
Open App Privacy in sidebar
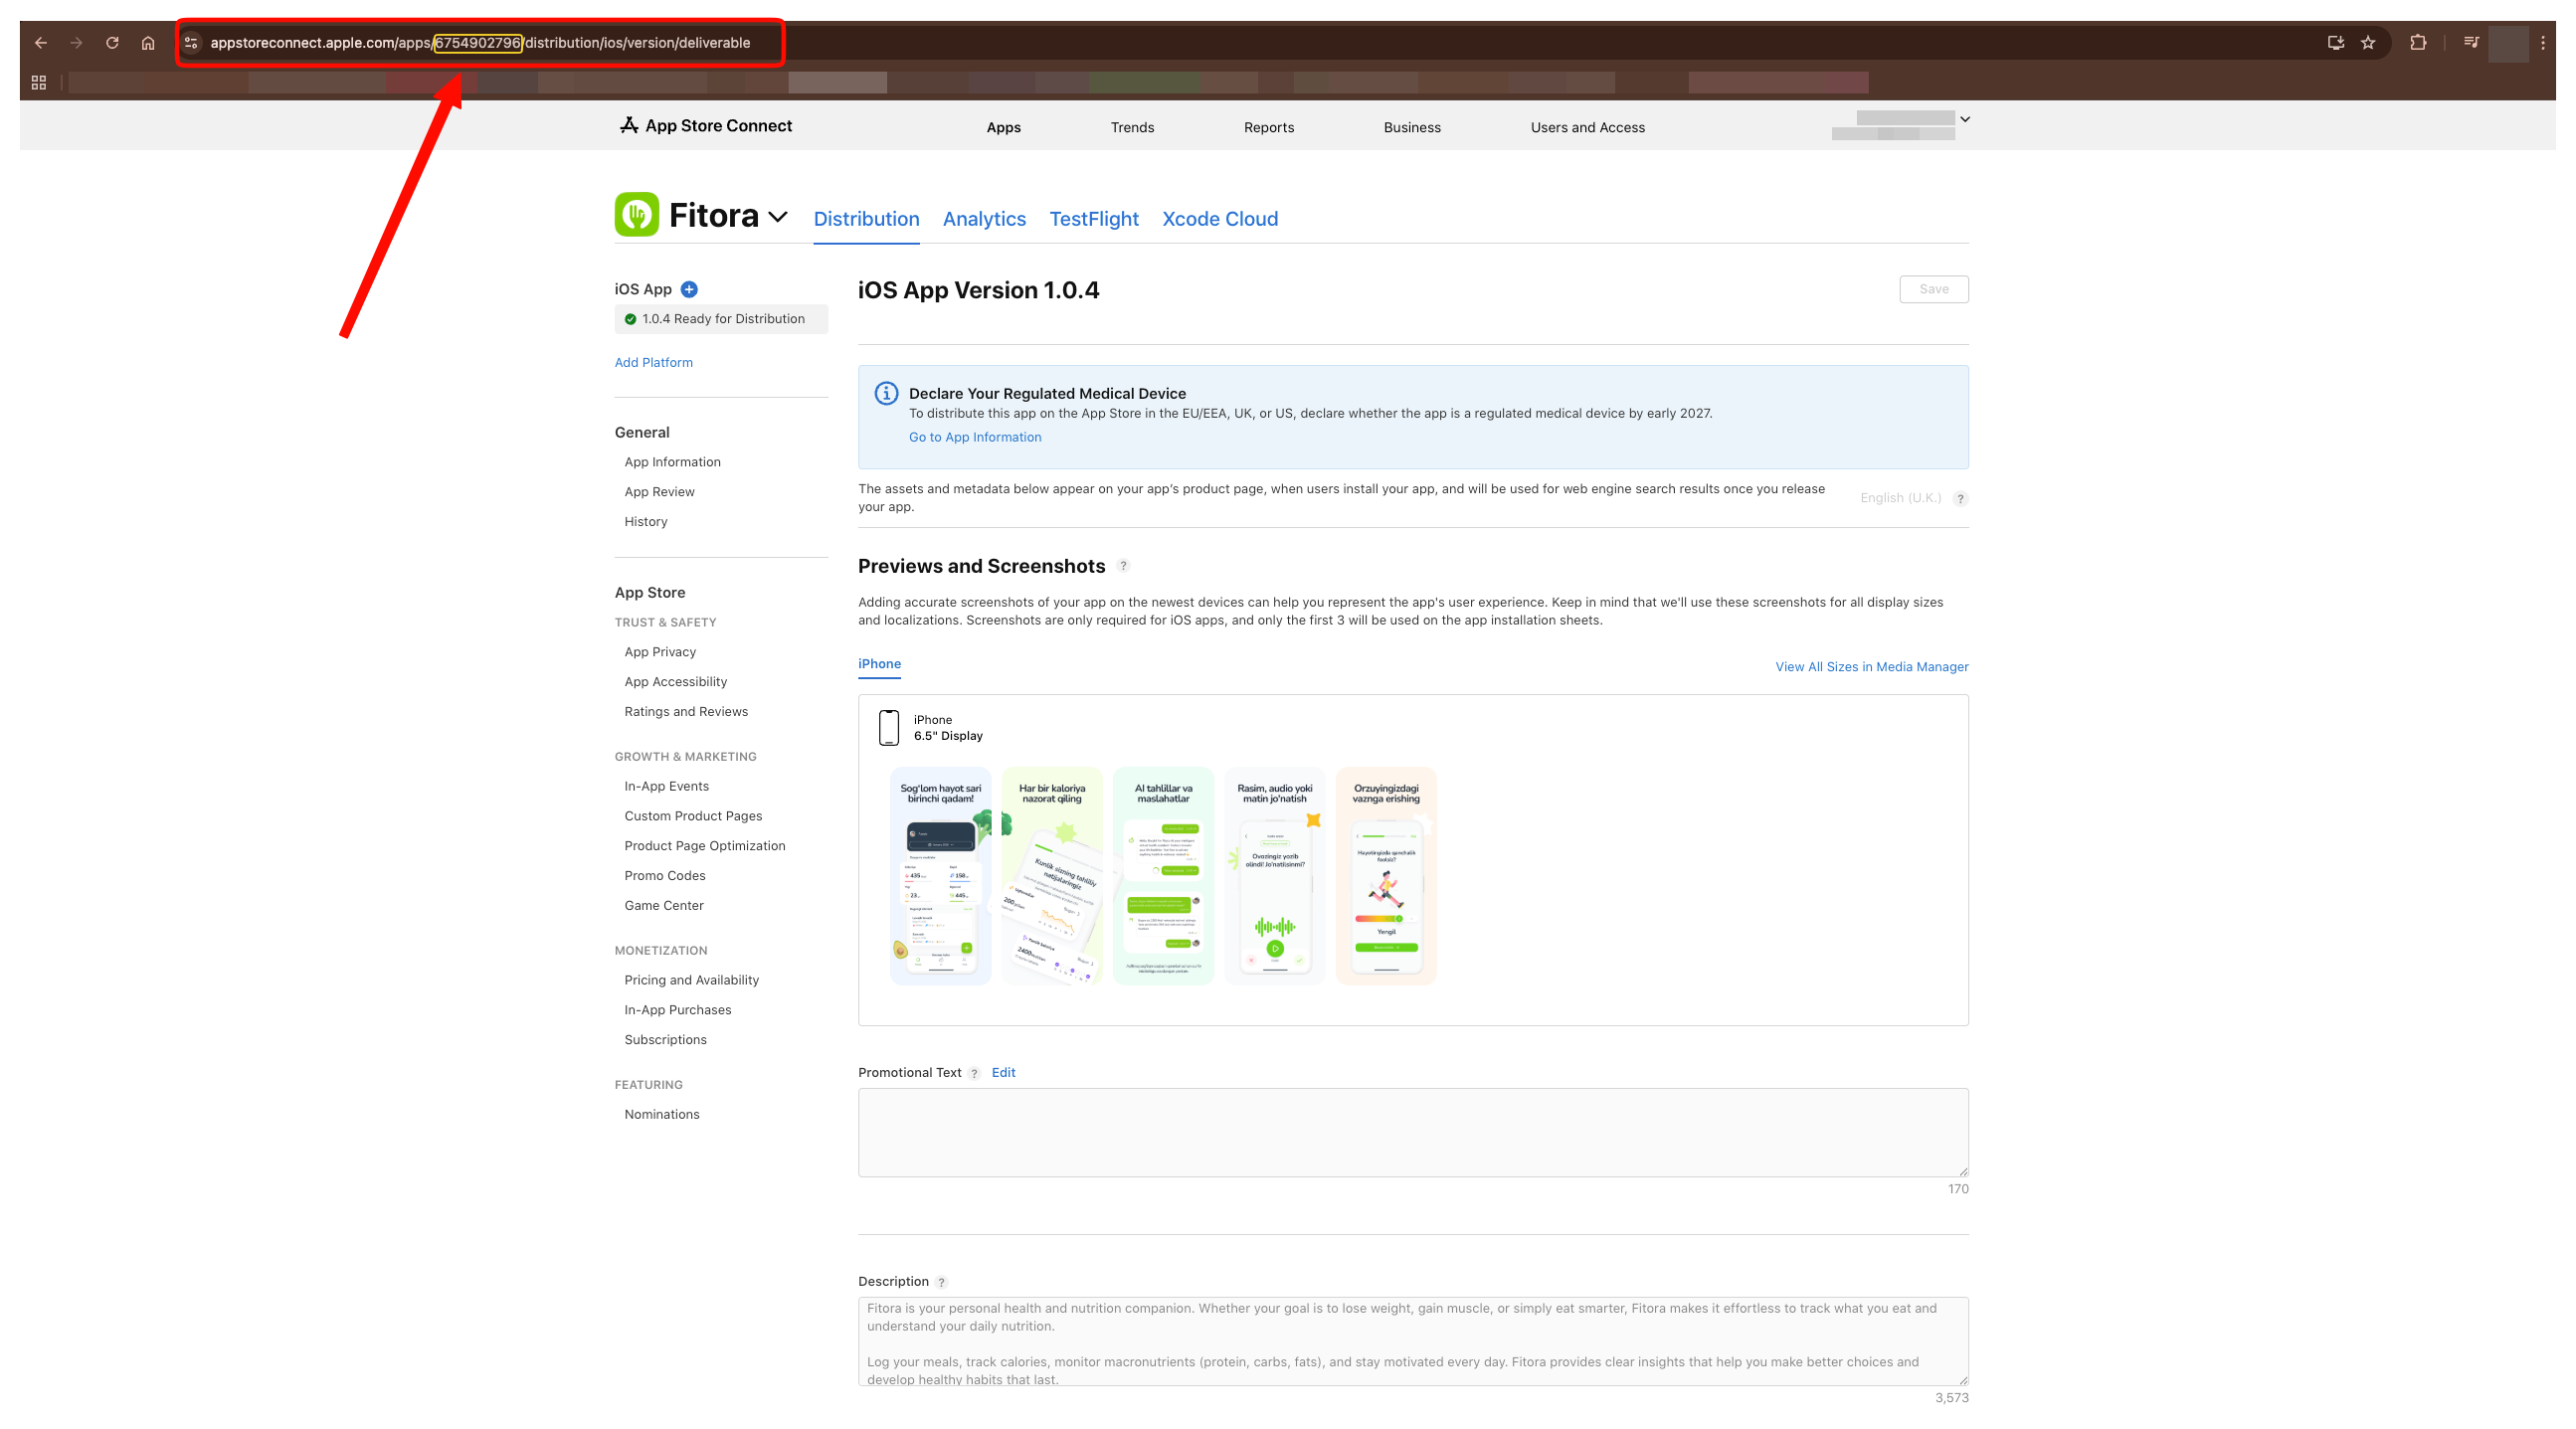660,652
